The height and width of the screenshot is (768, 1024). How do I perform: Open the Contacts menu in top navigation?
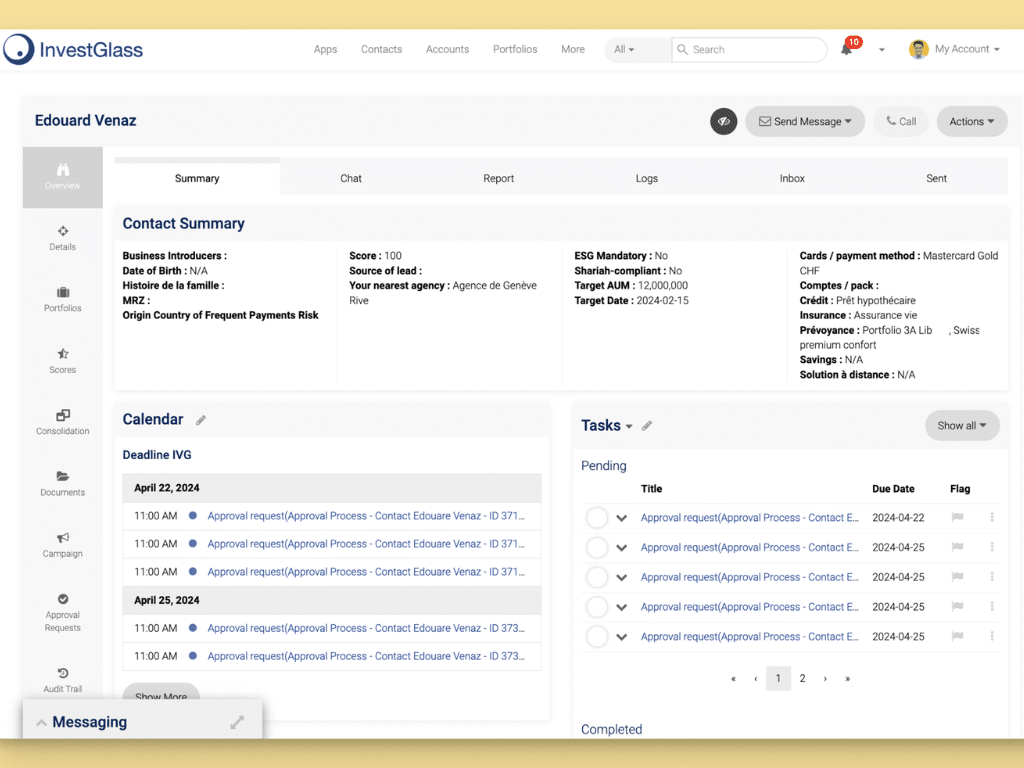[381, 50]
